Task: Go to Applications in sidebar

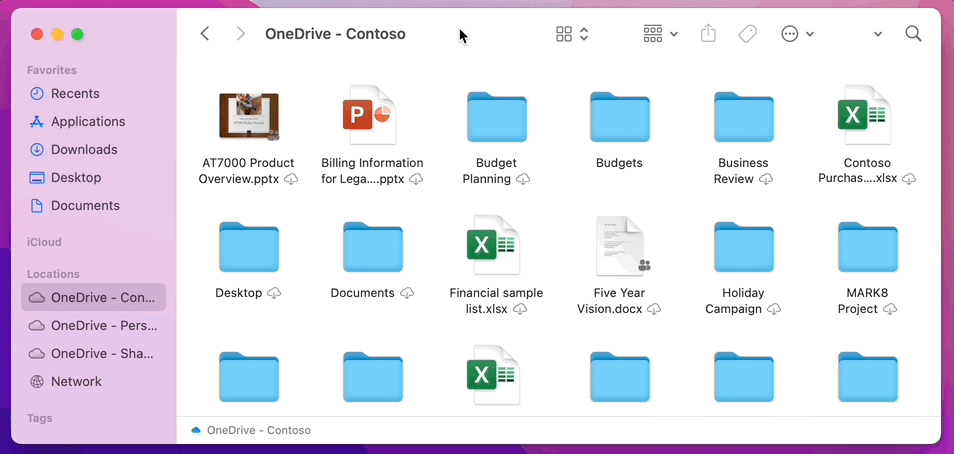Action: click(x=88, y=121)
